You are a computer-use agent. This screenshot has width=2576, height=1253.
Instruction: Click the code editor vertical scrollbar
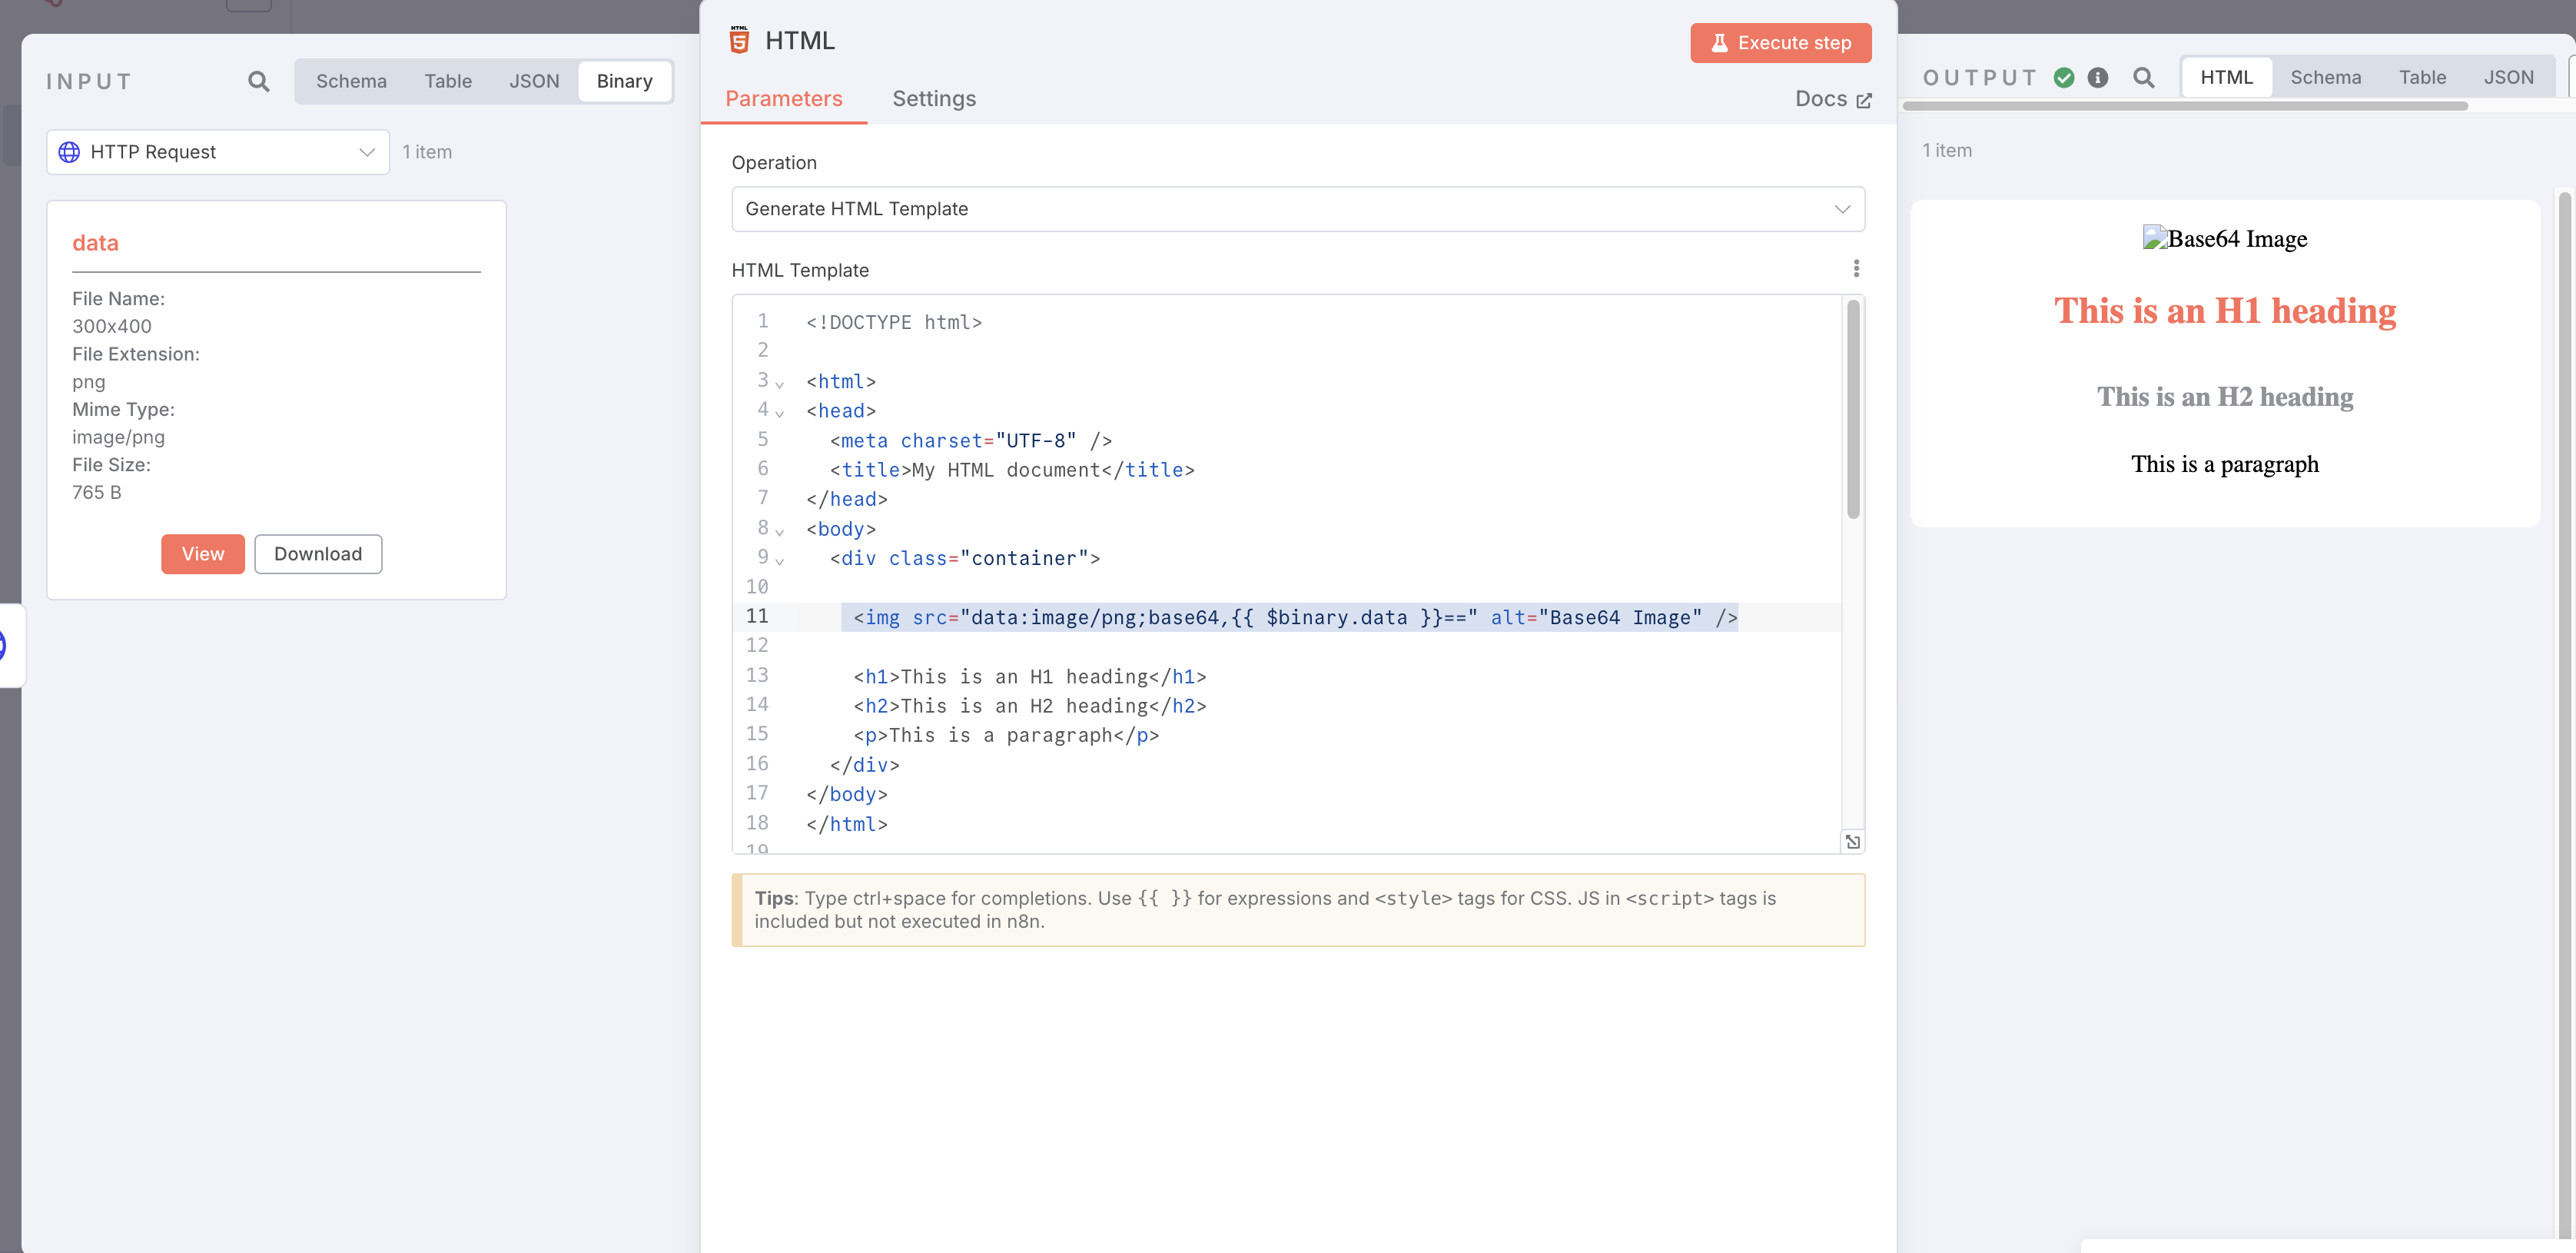(1853, 409)
